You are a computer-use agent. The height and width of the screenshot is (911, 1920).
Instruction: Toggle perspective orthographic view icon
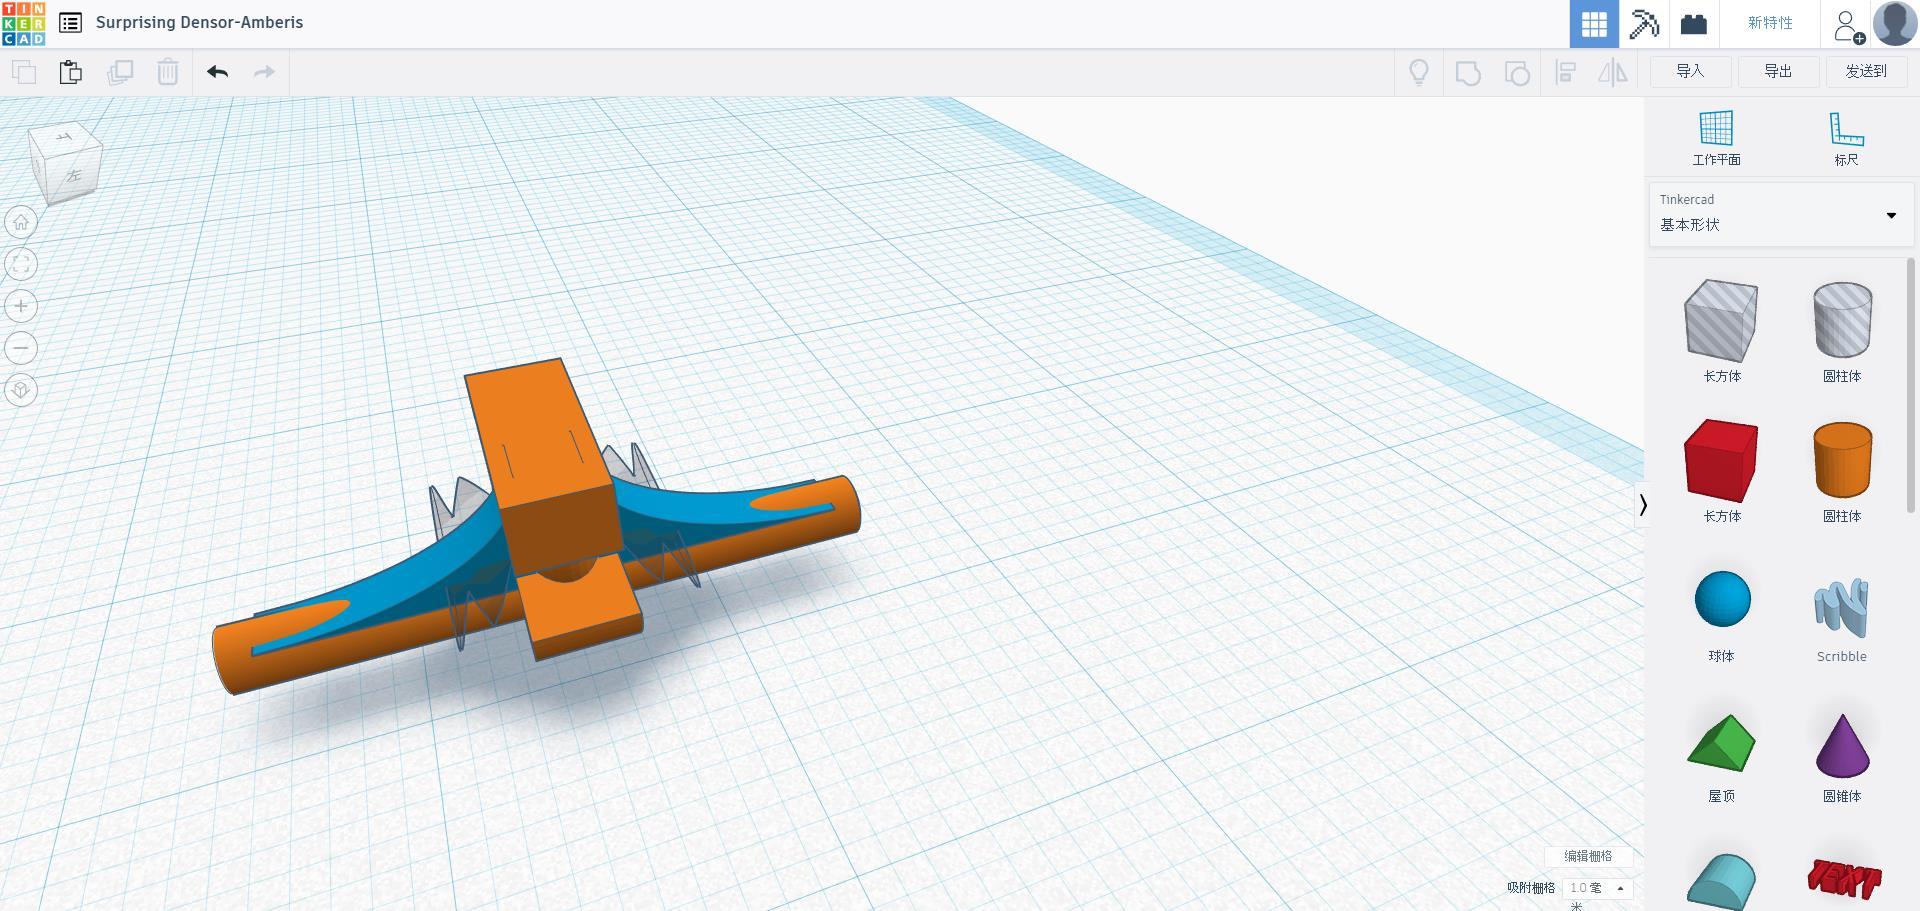point(21,390)
